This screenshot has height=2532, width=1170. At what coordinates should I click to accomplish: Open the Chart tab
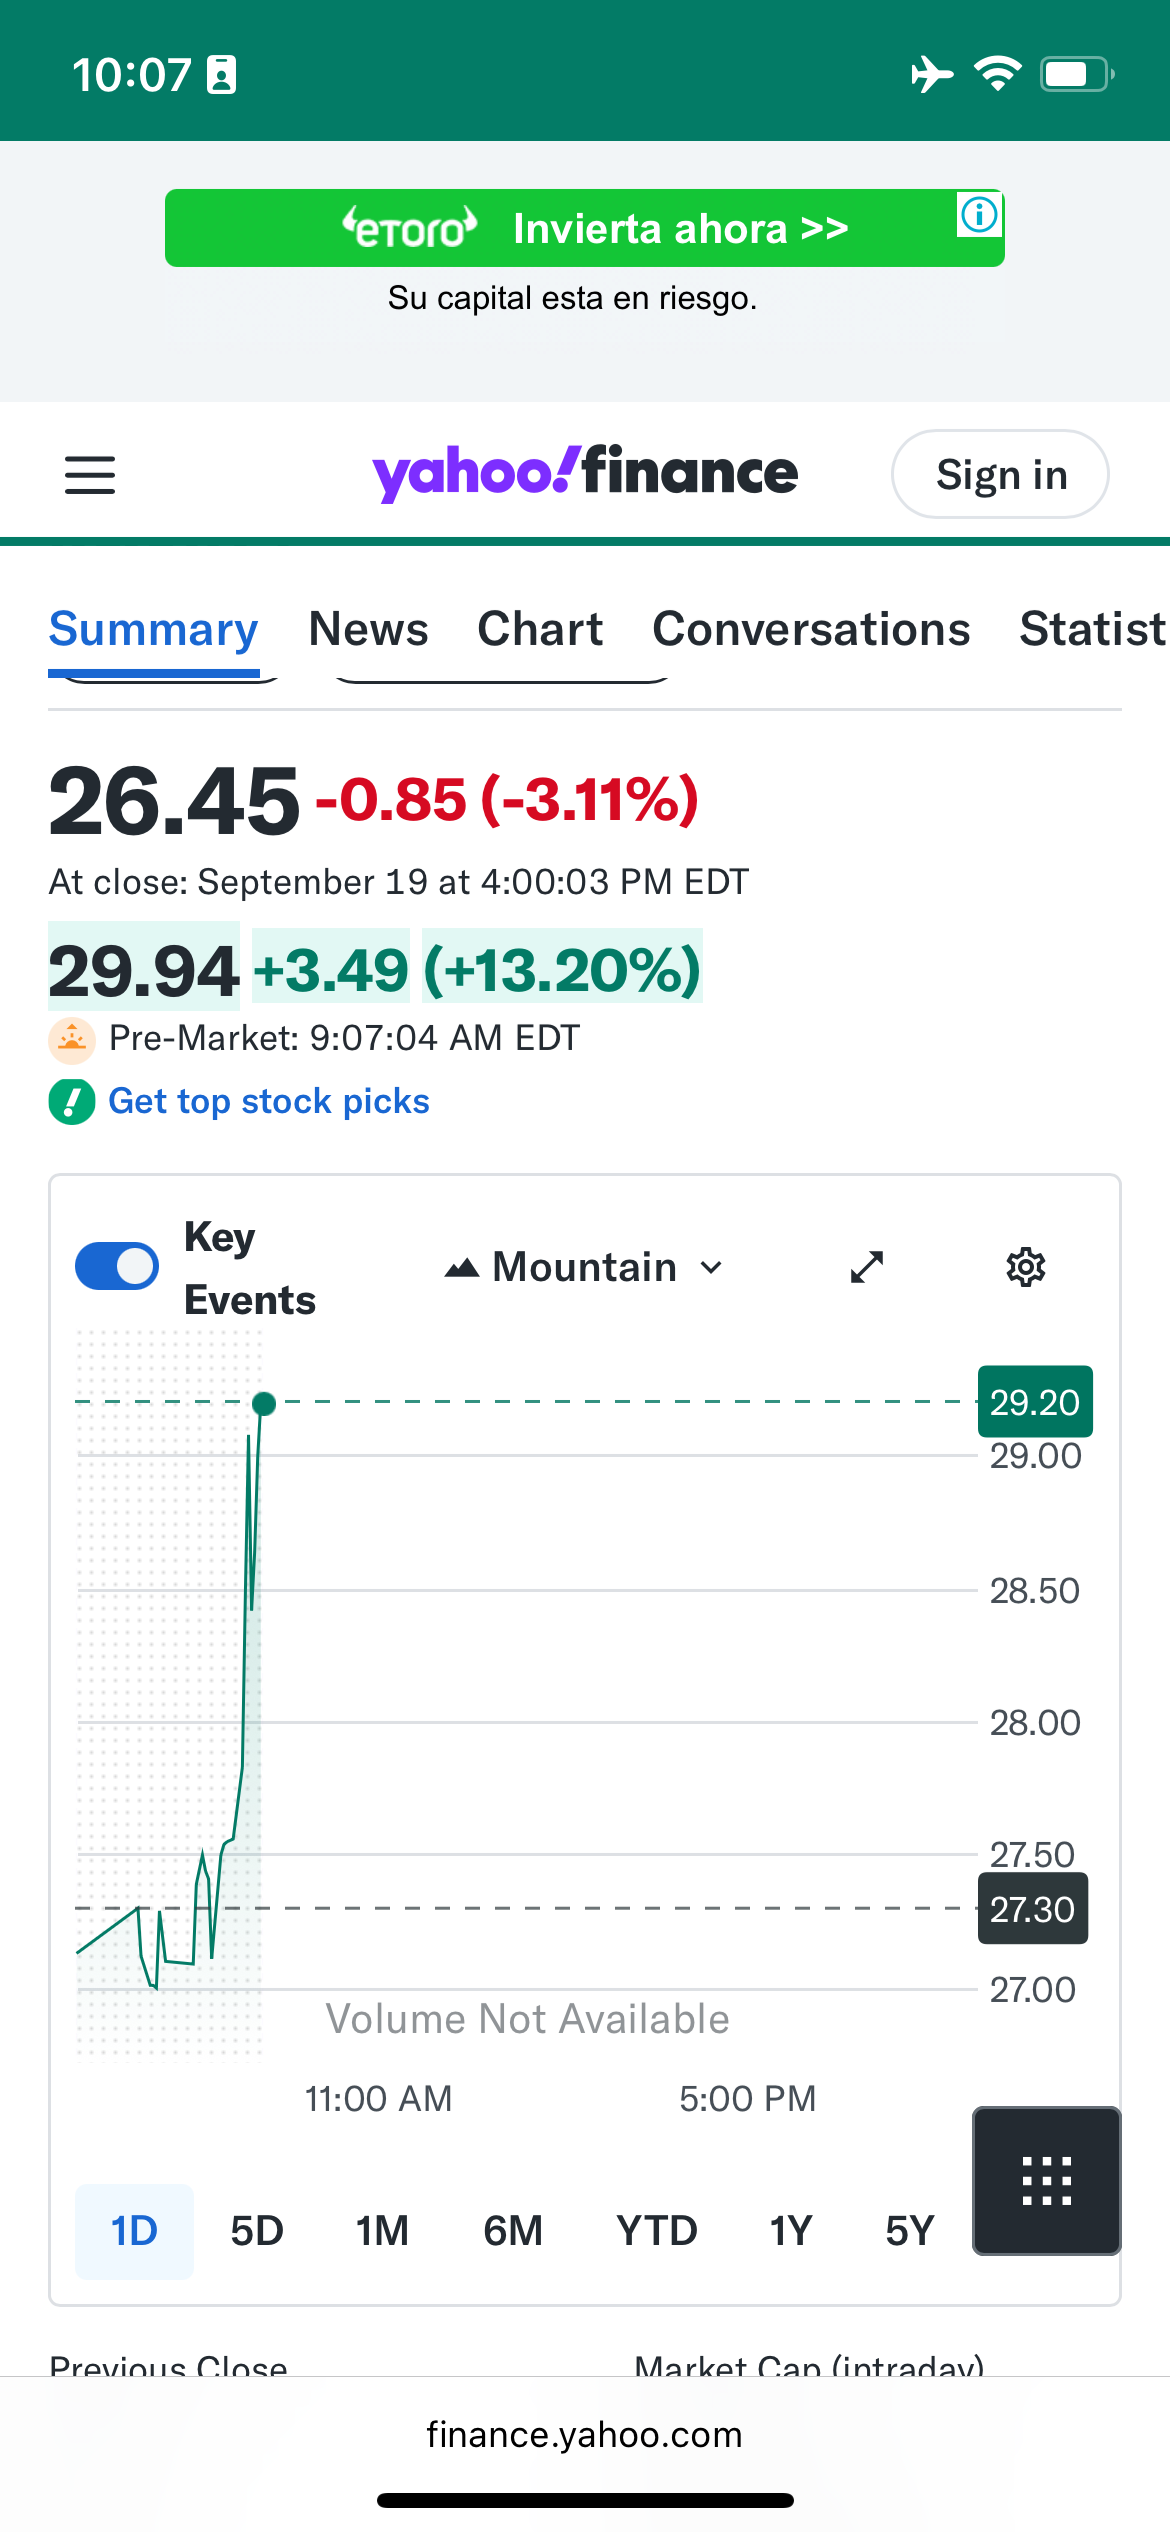point(540,629)
